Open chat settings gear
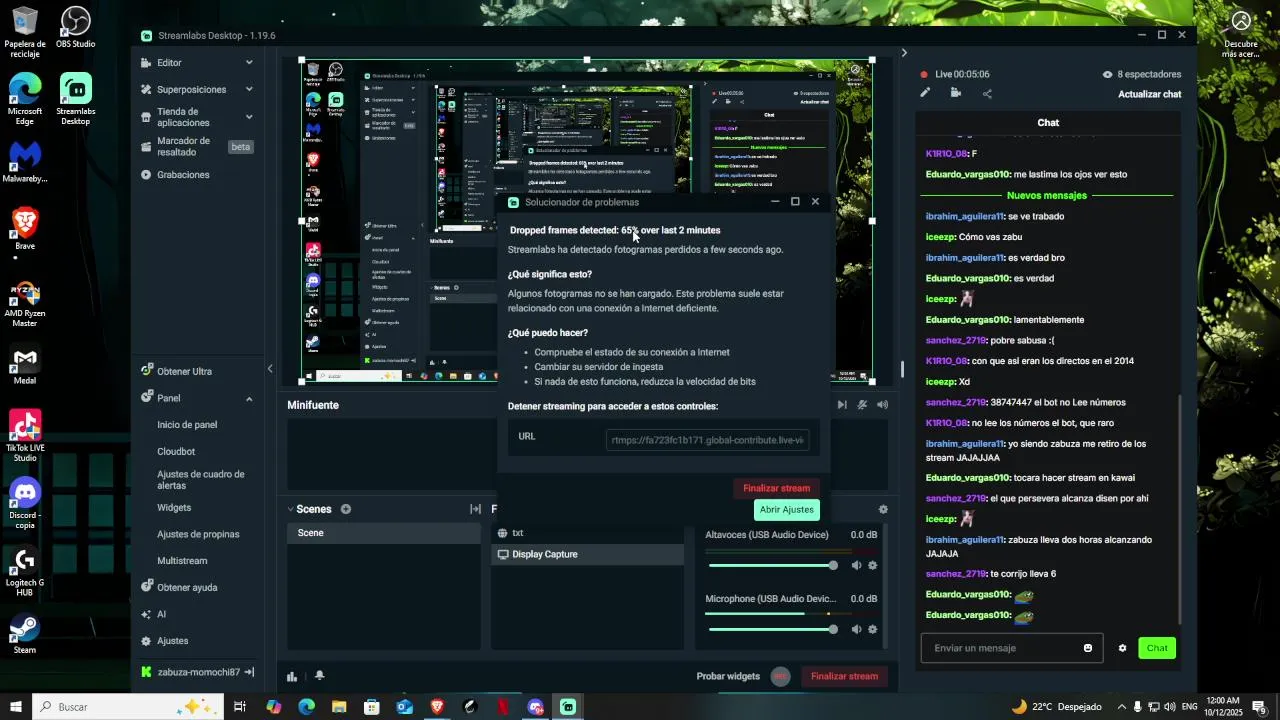1280x720 pixels. [1122, 648]
